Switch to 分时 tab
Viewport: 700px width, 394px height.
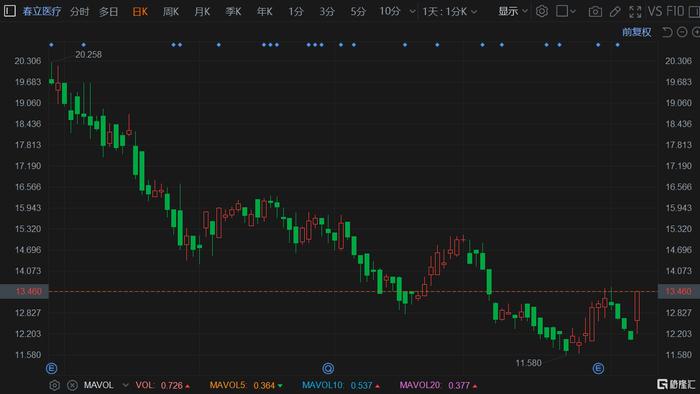pyautogui.click(x=80, y=12)
